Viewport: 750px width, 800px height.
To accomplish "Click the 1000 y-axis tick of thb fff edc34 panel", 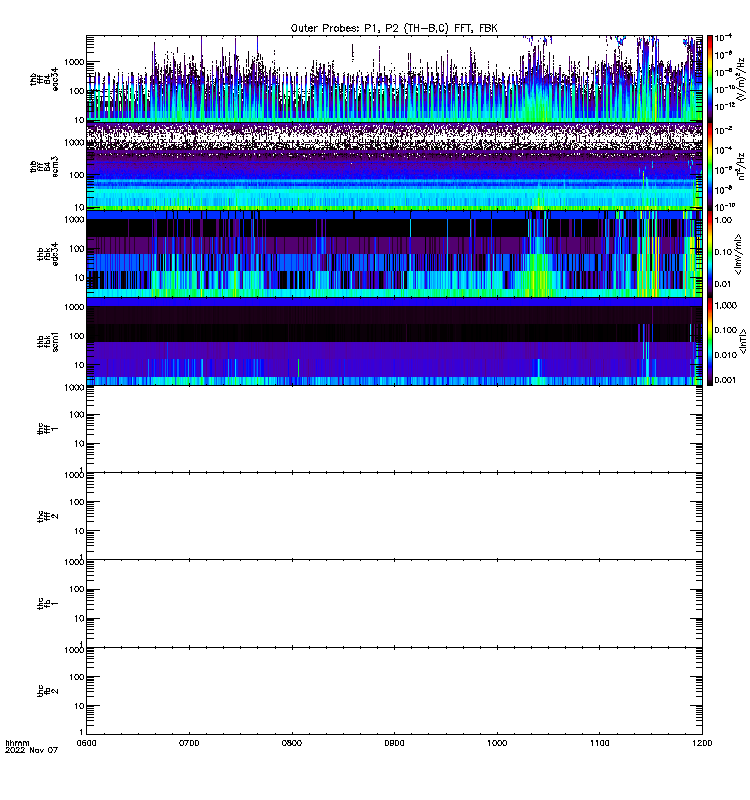I will click(x=74, y=62).
